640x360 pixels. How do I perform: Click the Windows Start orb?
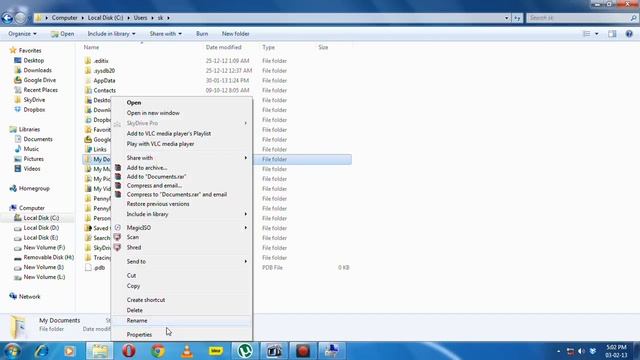12,351
